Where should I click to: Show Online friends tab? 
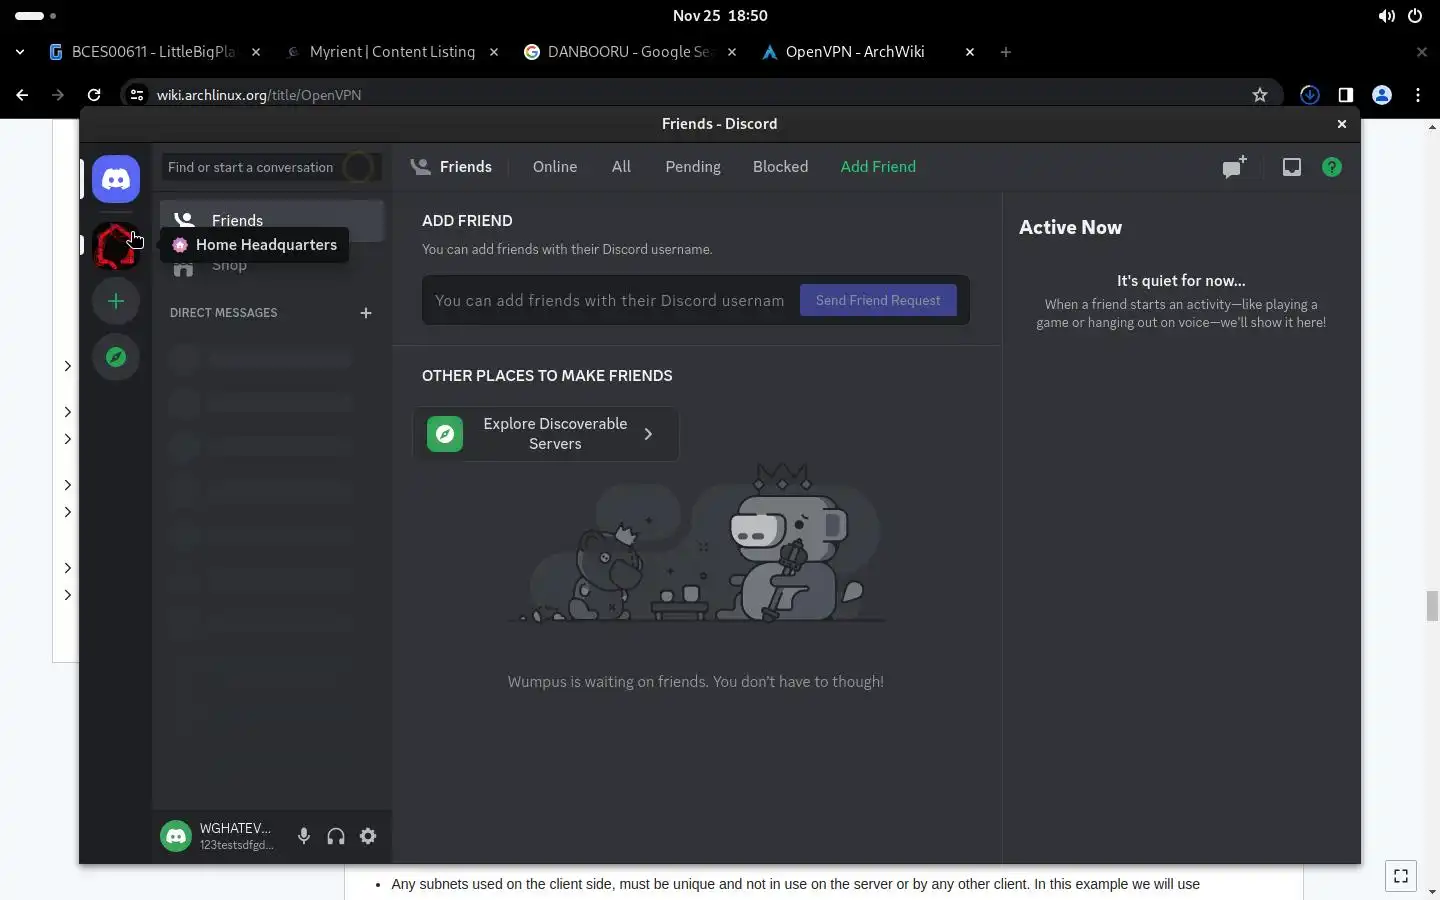(555, 167)
